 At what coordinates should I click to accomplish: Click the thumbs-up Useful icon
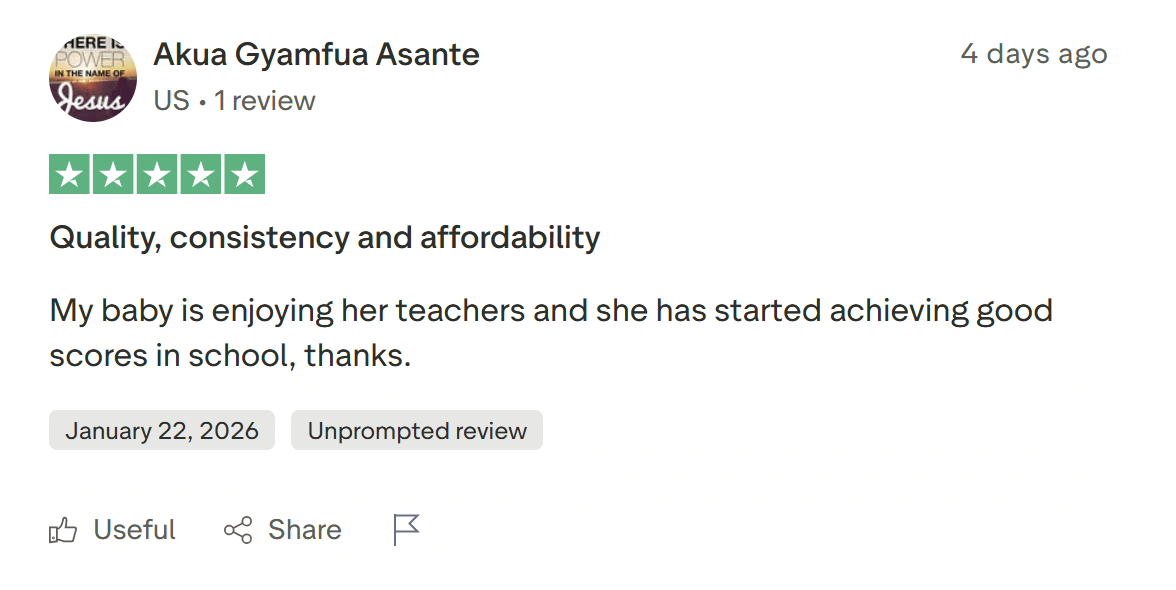[63, 530]
